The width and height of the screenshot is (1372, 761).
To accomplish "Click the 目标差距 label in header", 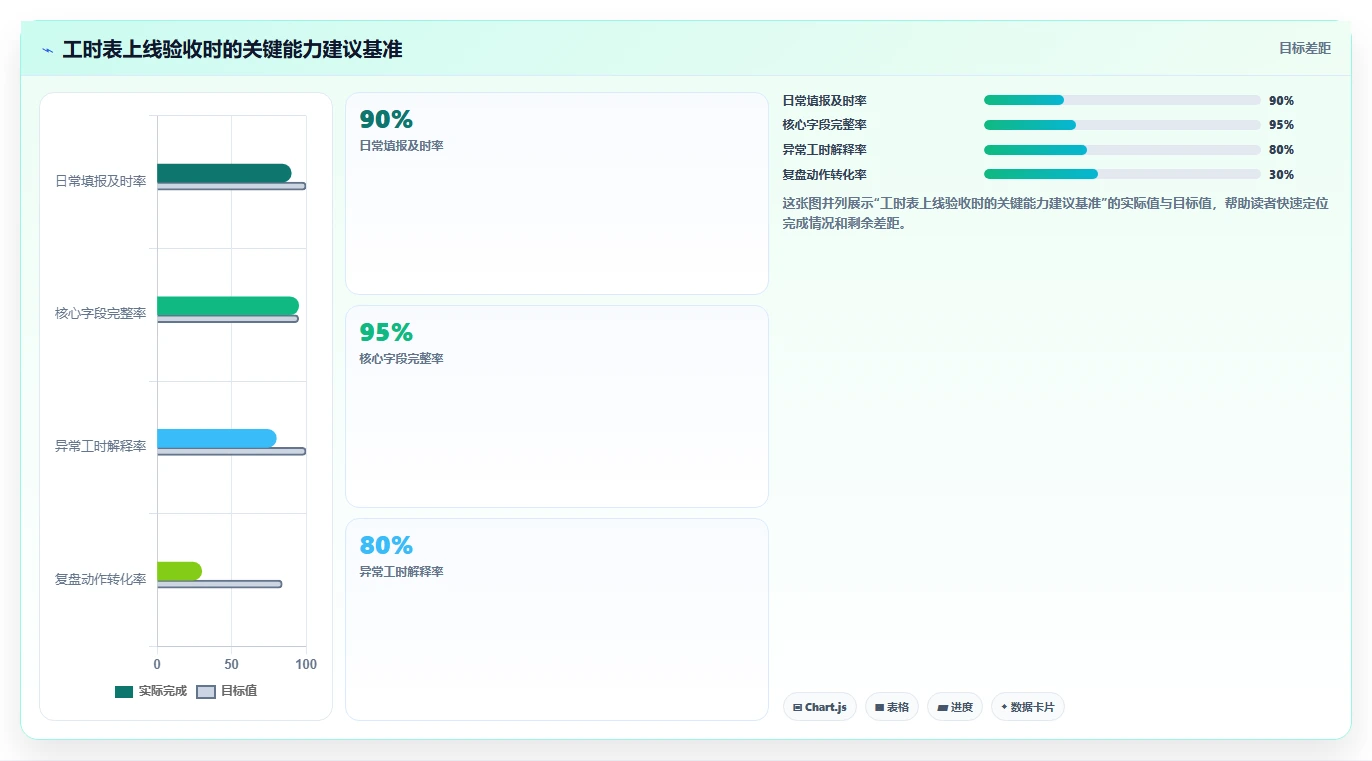I will tap(1305, 48).
